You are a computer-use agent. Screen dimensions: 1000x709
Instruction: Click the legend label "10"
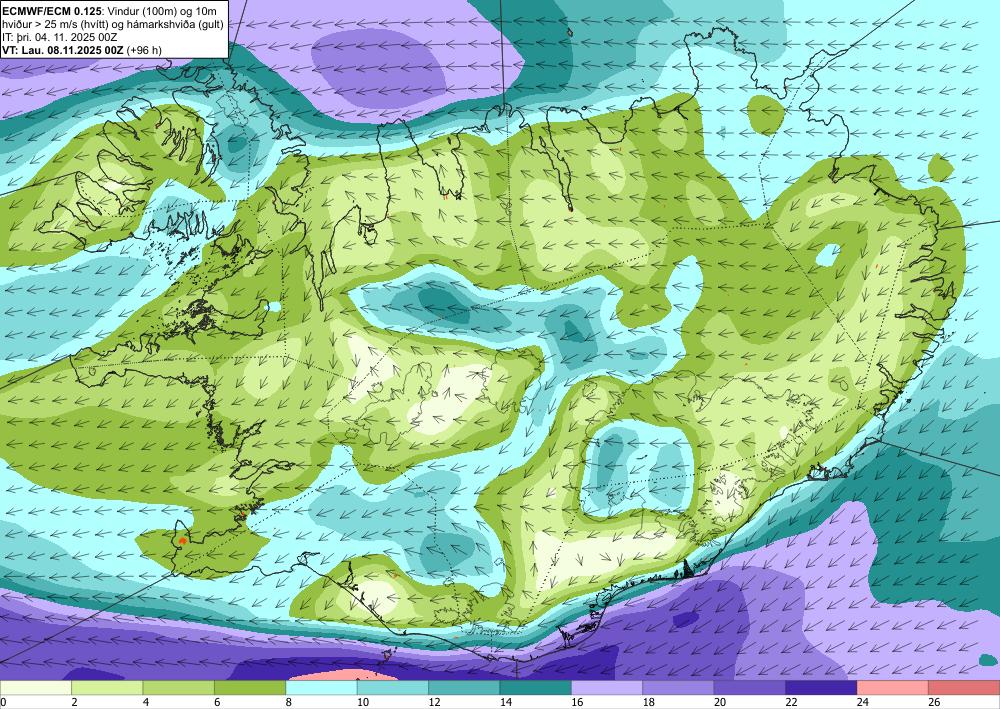pyautogui.click(x=363, y=702)
